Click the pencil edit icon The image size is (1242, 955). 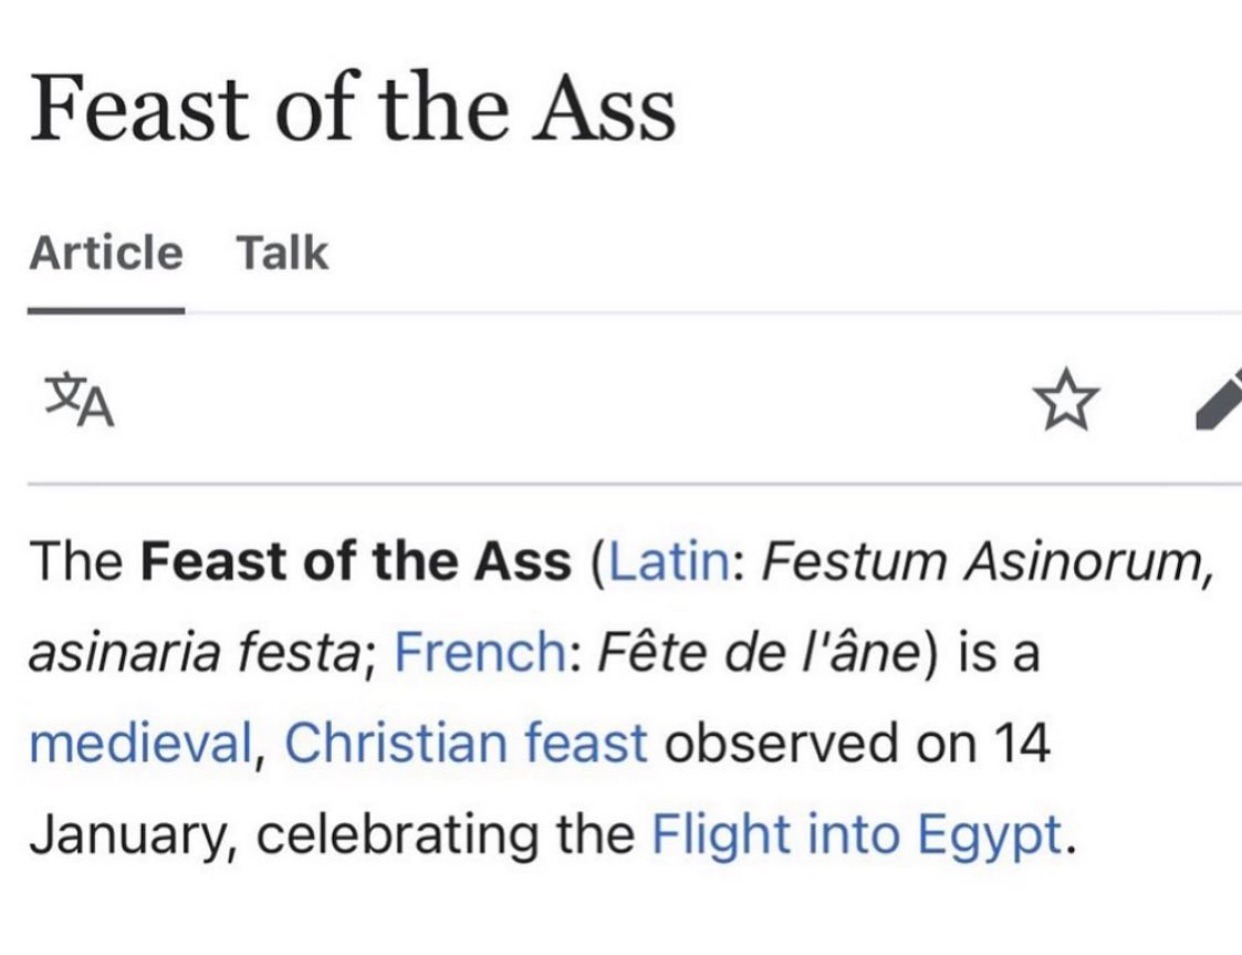(1222, 399)
